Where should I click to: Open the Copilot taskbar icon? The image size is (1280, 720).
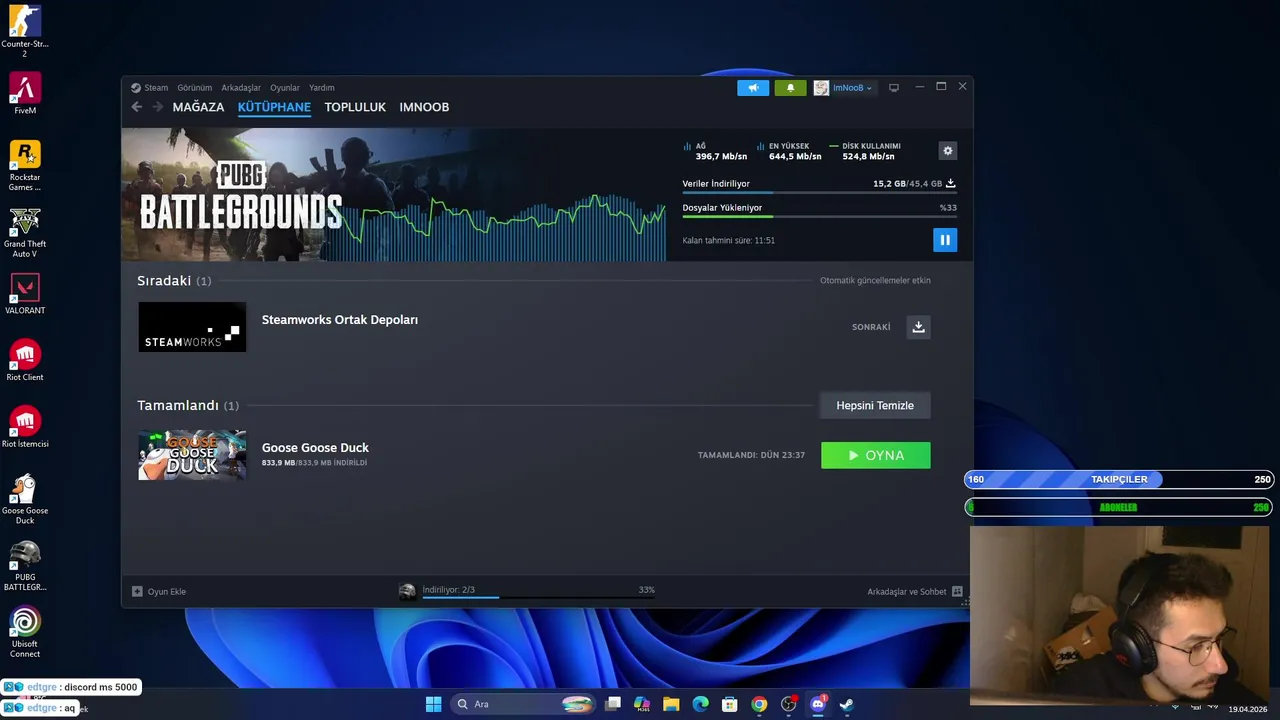click(x=642, y=704)
